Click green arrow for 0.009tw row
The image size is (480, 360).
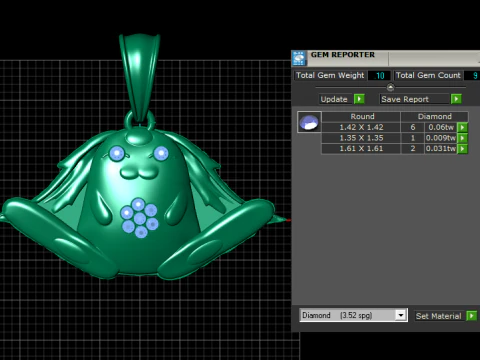point(462,138)
